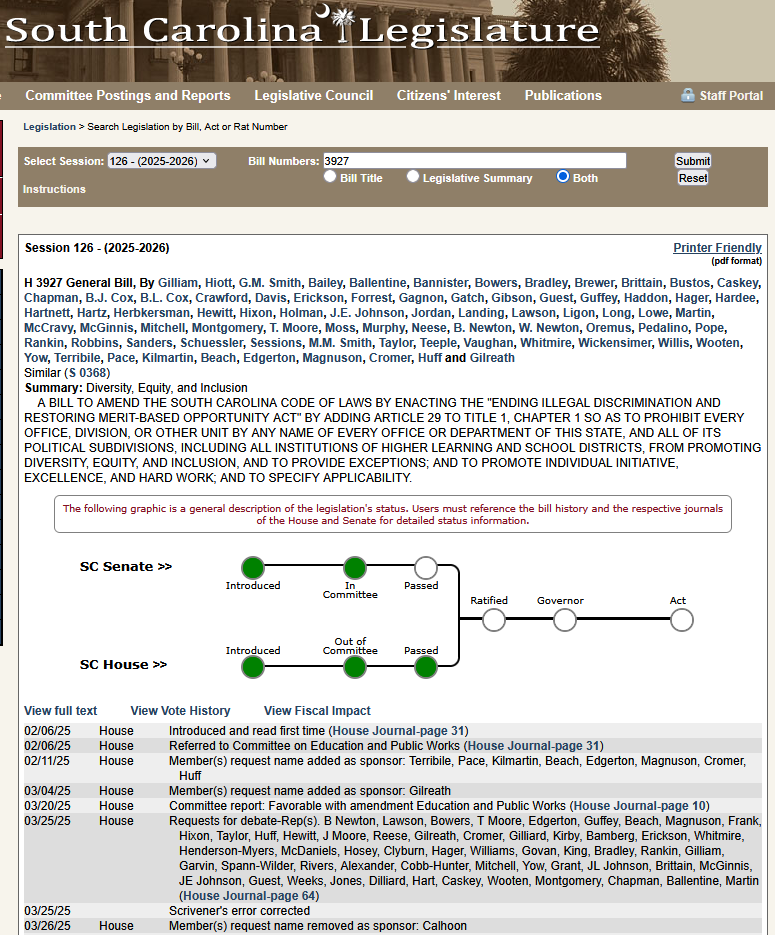Image resolution: width=775 pixels, height=935 pixels.
Task: Select the Bill Title radio button
Action: point(330,177)
